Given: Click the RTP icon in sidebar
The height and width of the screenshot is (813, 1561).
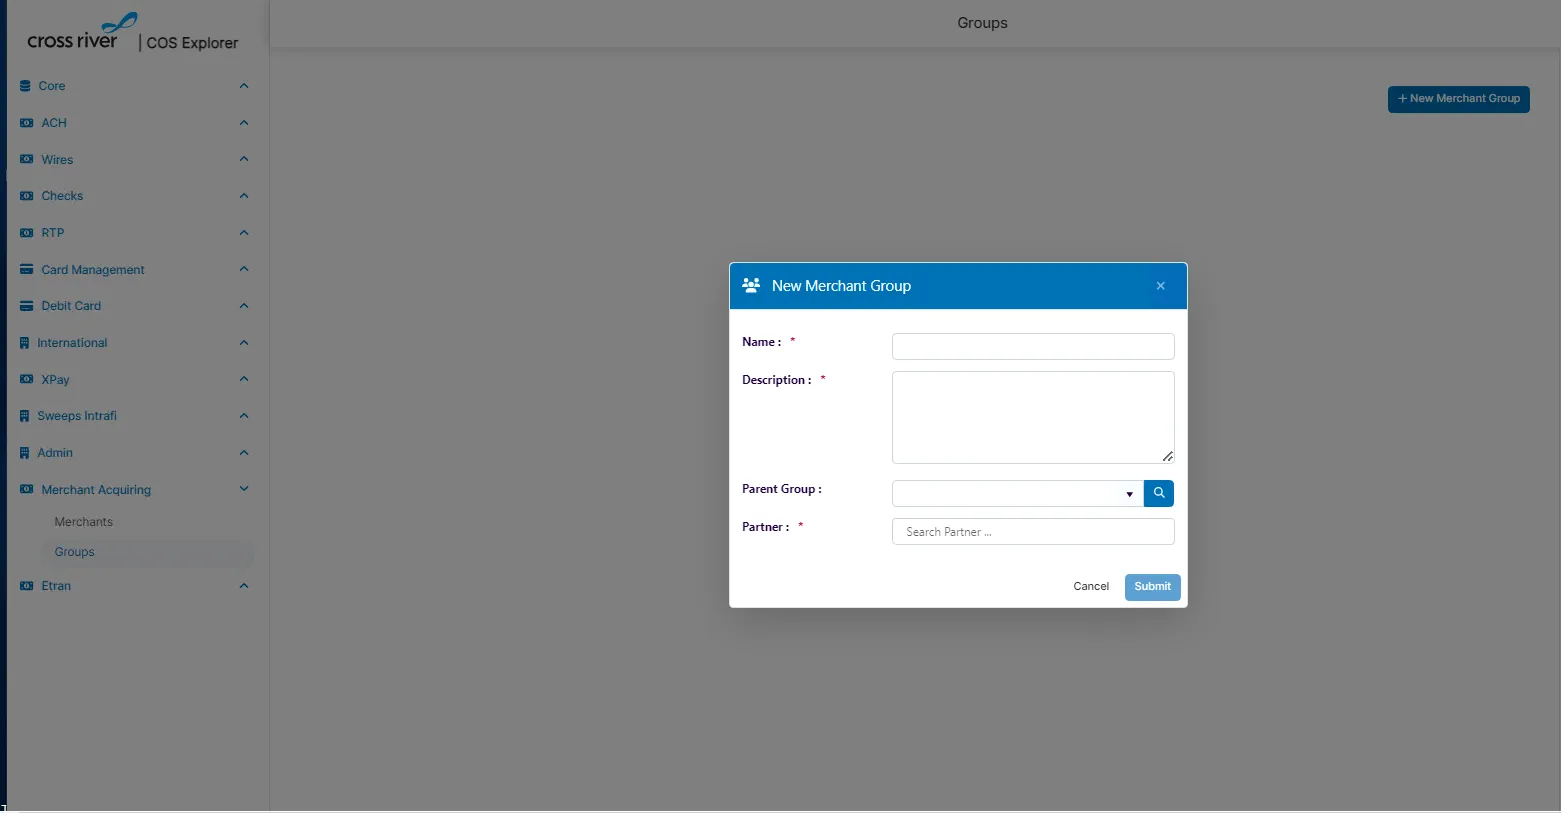Looking at the screenshot, I should [x=27, y=233].
